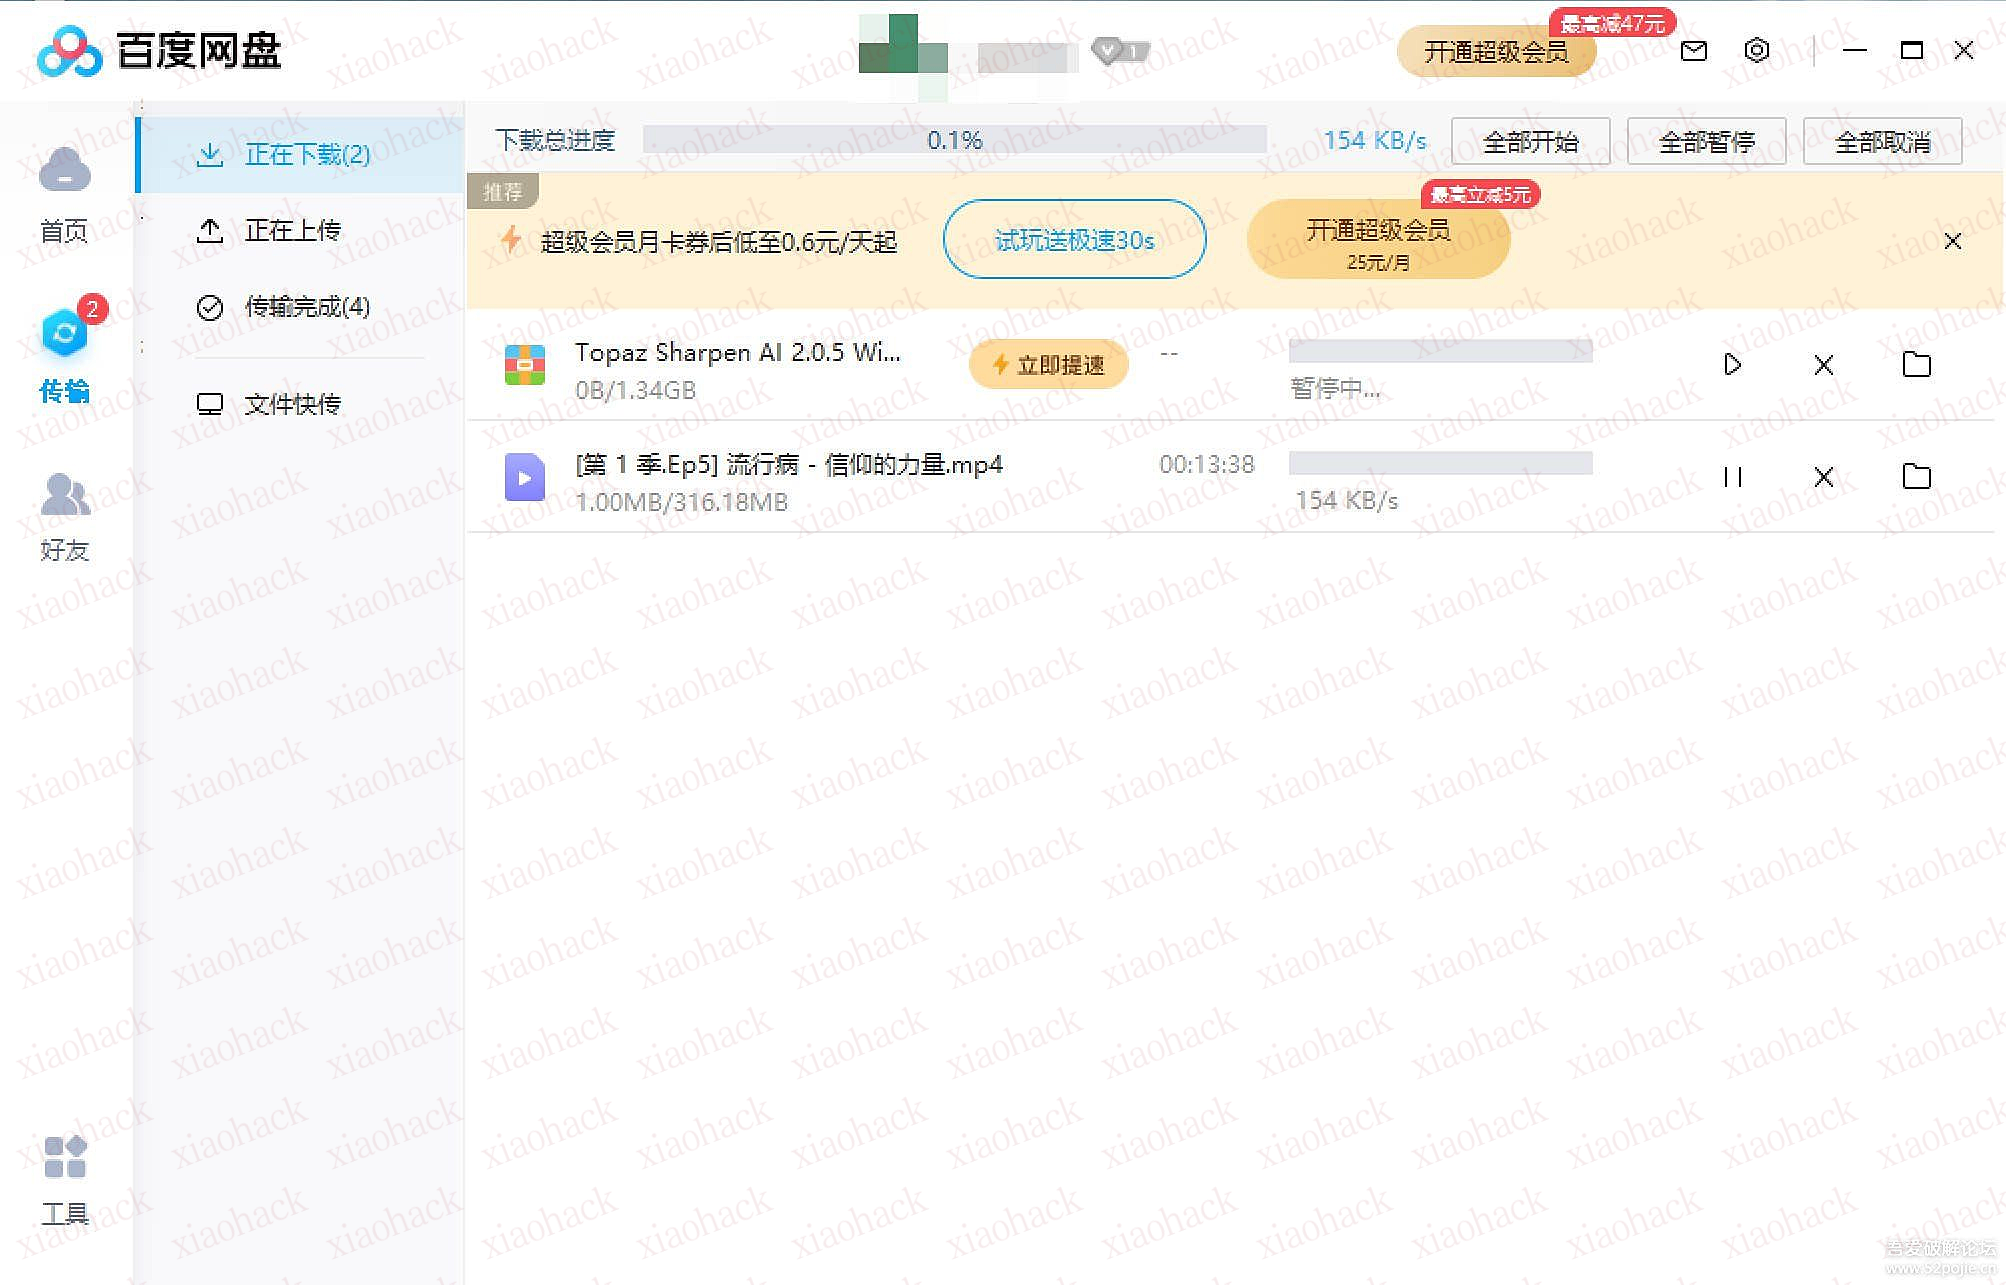2006x1285 pixels.
Task: Dismiss the promotional banner
Action: point(1953,240)
